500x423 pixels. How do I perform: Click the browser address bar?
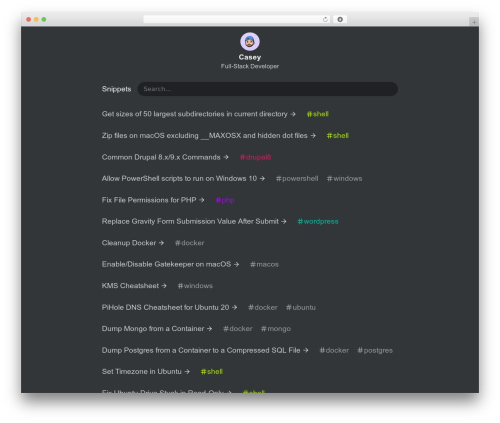point(237,19)
